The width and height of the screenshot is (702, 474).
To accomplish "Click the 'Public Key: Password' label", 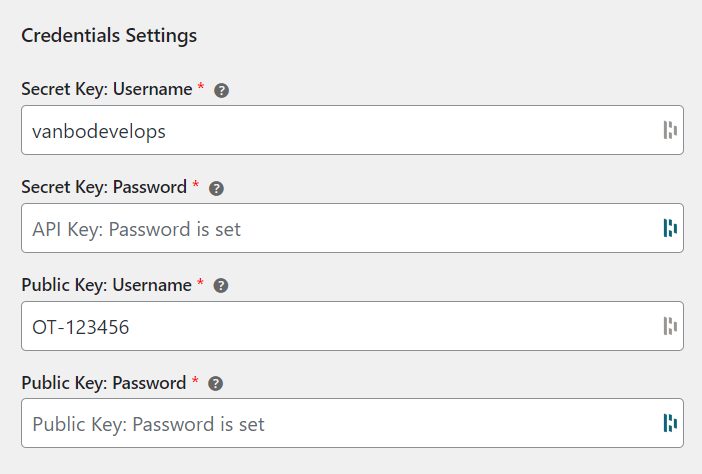I will pyautogui.click(x=103, y=383).
